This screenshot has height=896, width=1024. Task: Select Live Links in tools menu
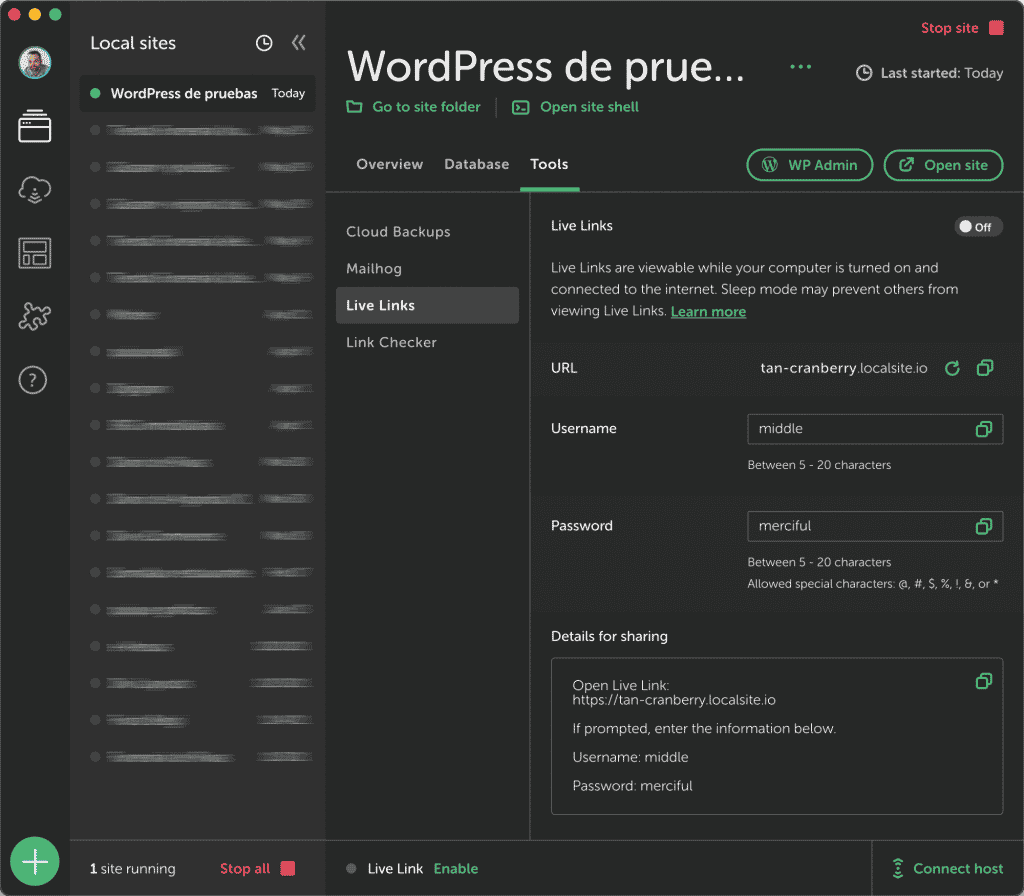click(x=427, y=305)
